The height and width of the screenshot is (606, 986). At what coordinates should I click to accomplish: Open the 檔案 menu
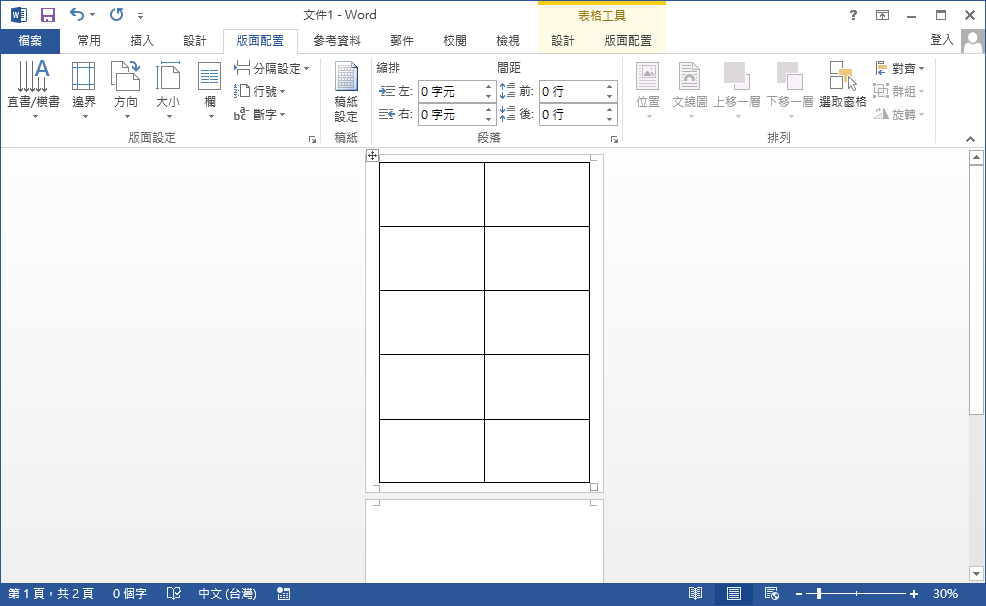pos(30,41)
